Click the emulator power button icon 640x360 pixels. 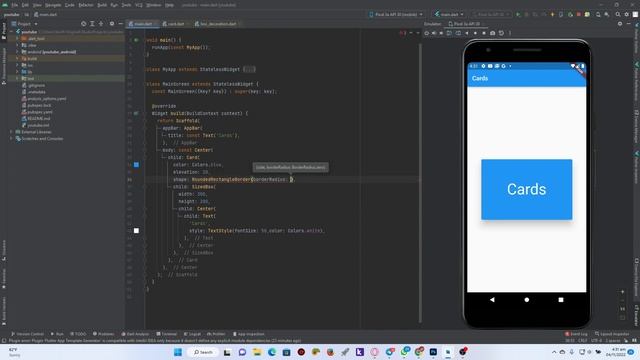pos(427,33)
